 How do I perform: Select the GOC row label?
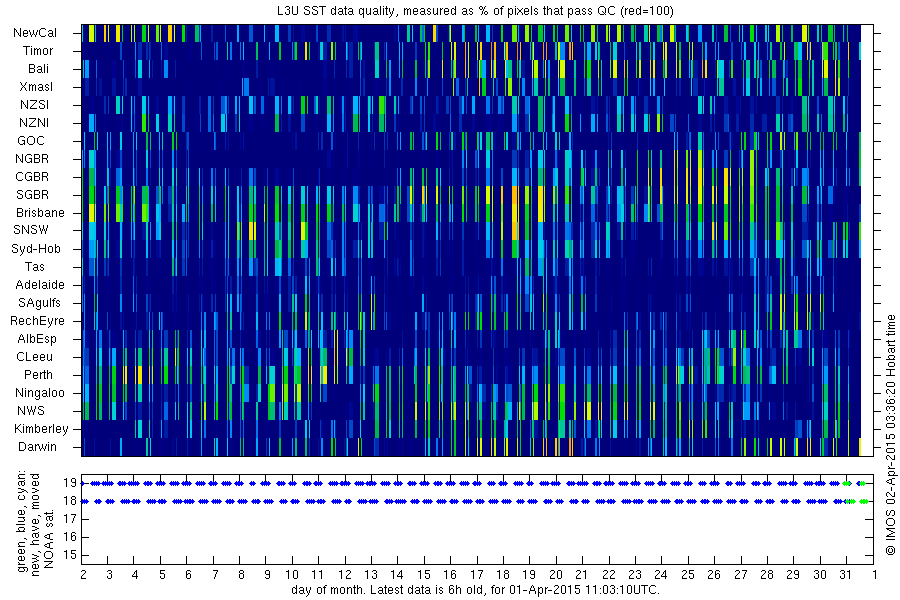point(30,141)
